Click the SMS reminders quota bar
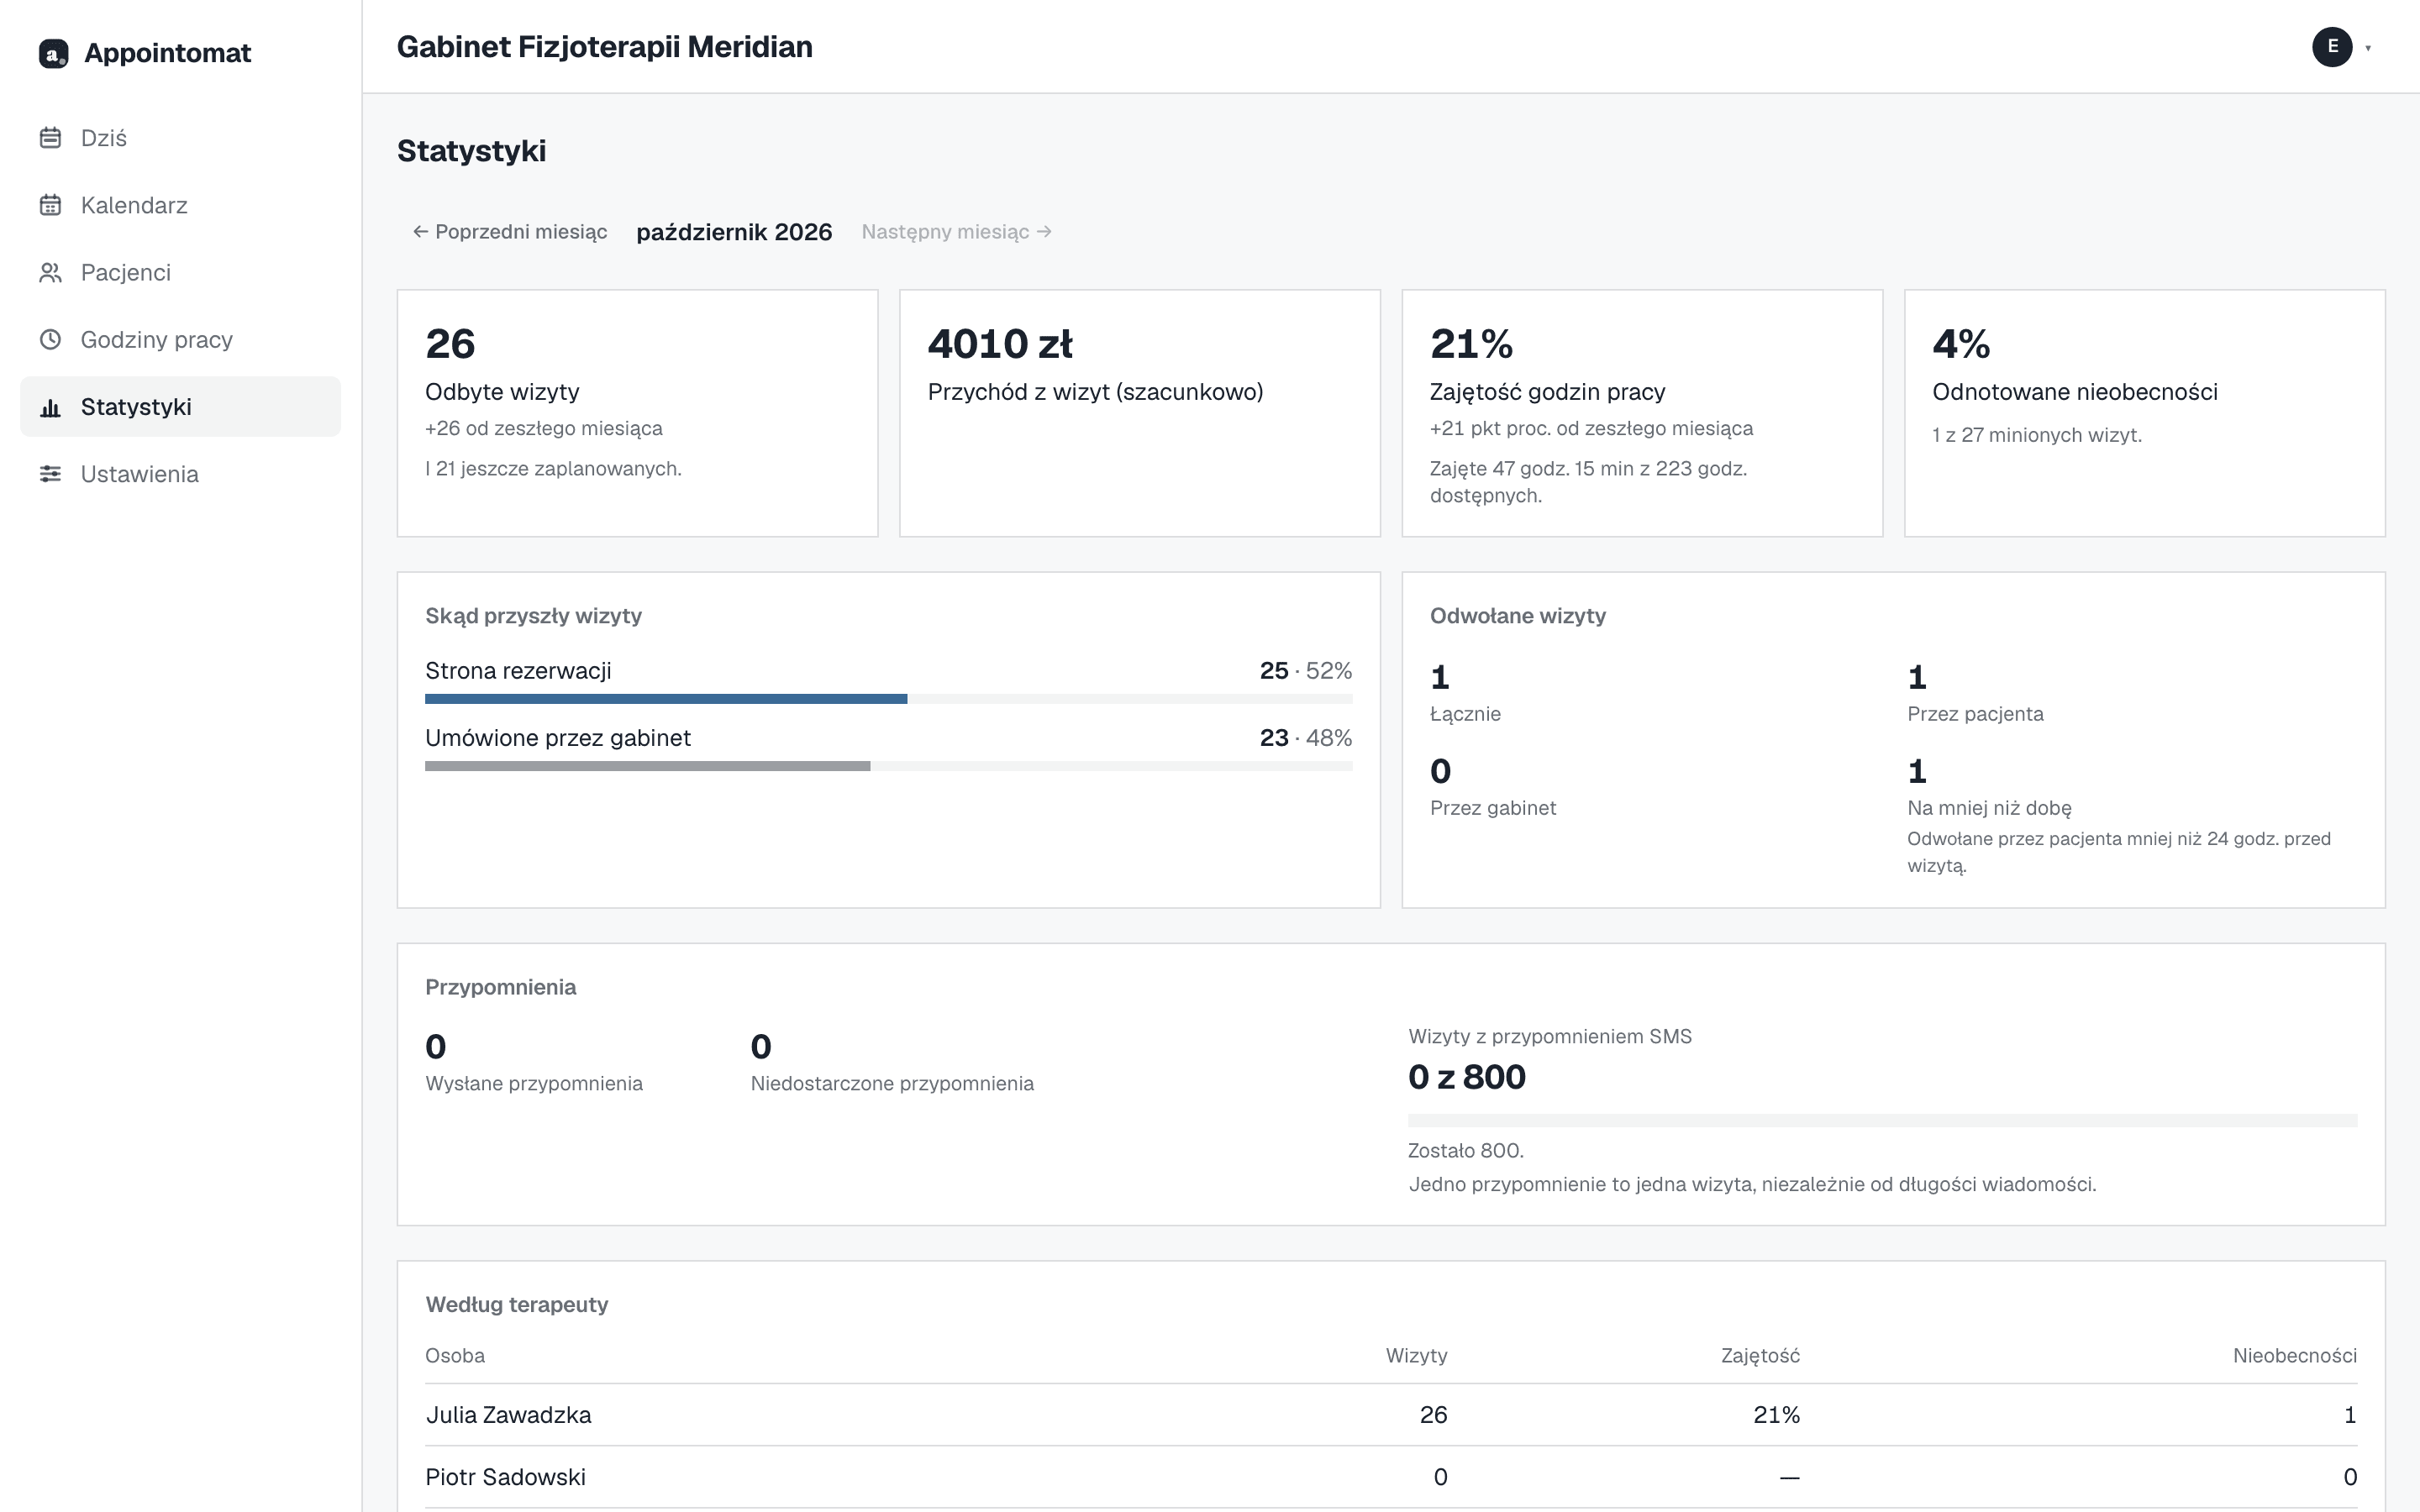 [1883, 1120]
